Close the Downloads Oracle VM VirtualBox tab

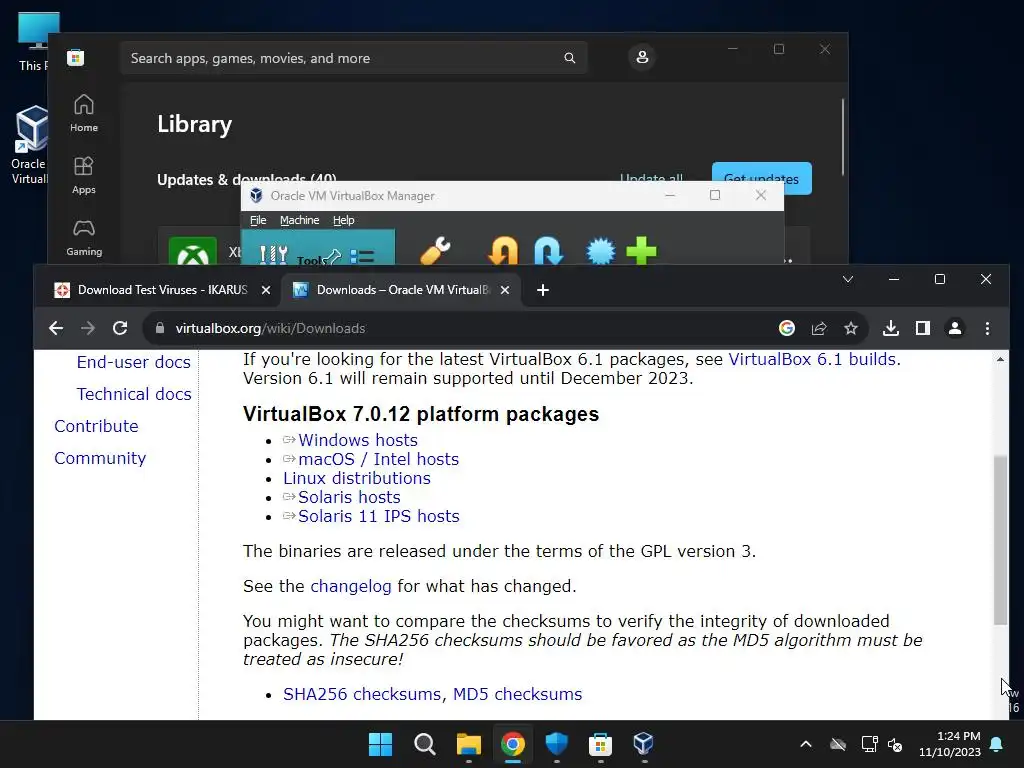pos(505,290)
